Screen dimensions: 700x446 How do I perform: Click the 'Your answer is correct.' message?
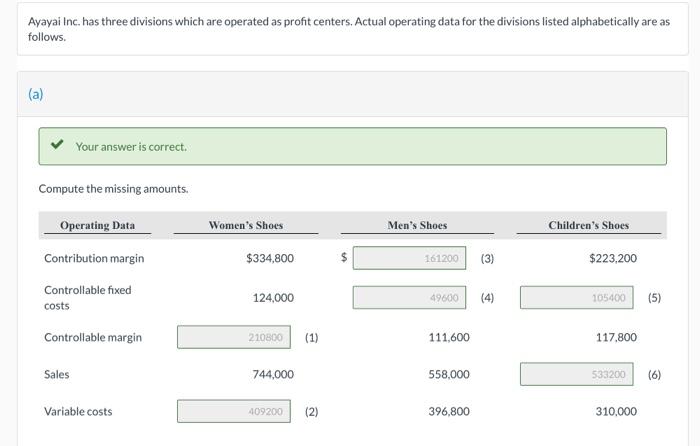click(131, 147)
